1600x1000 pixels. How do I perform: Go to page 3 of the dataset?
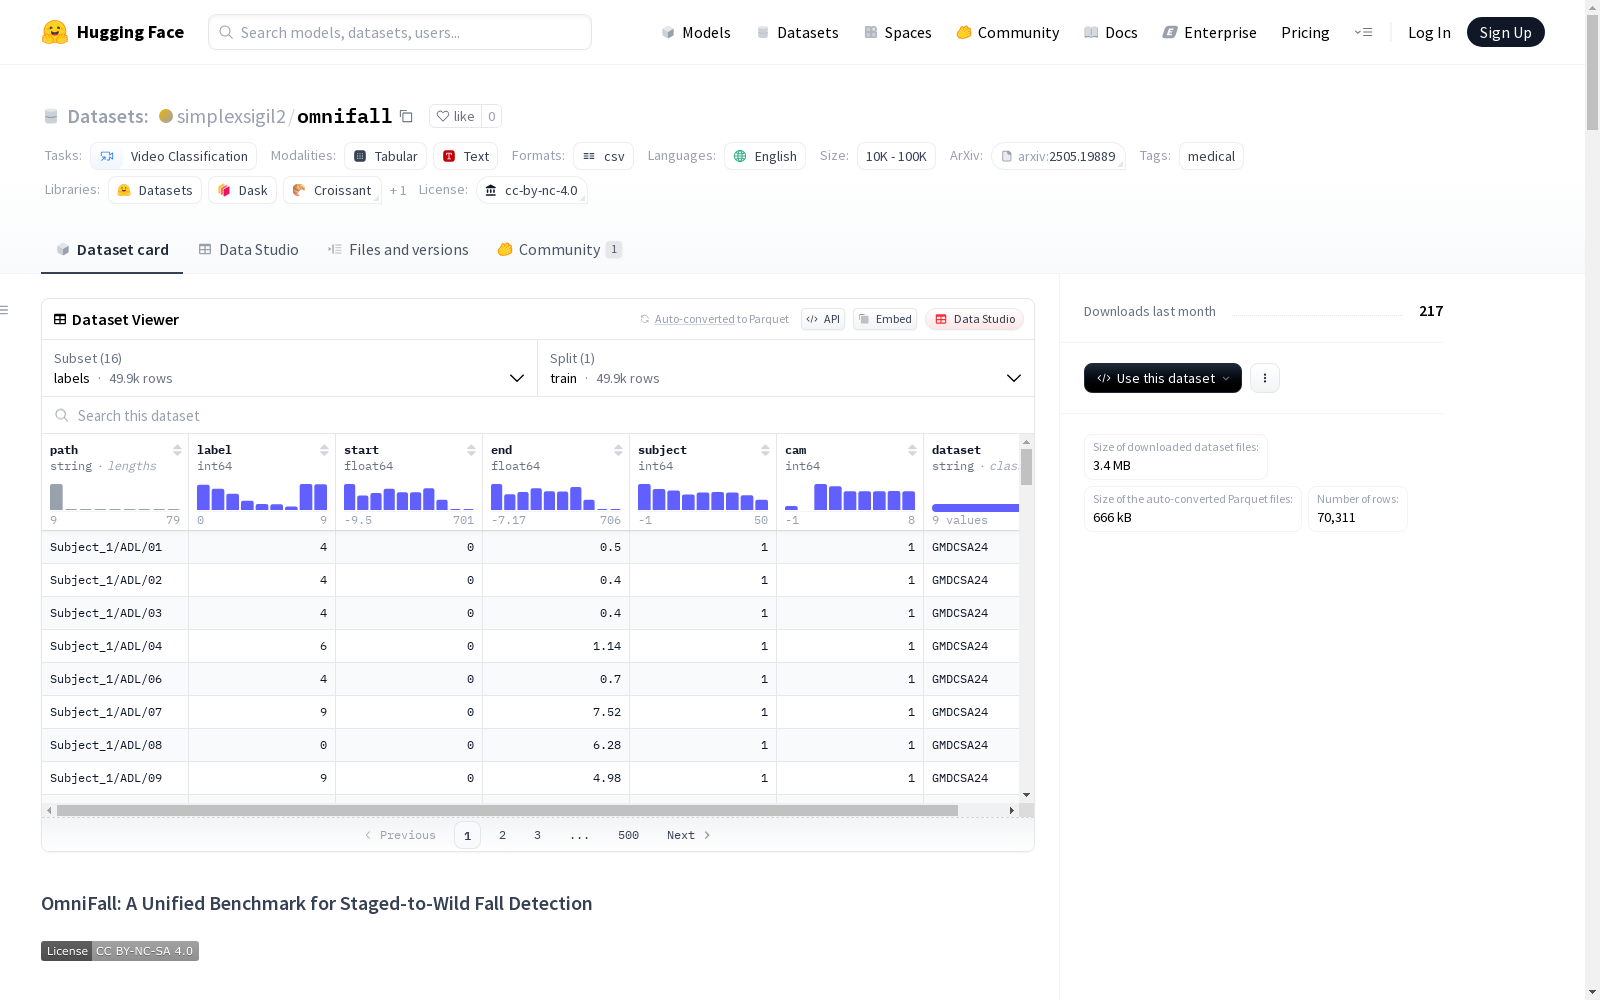(x=537, y=835)
